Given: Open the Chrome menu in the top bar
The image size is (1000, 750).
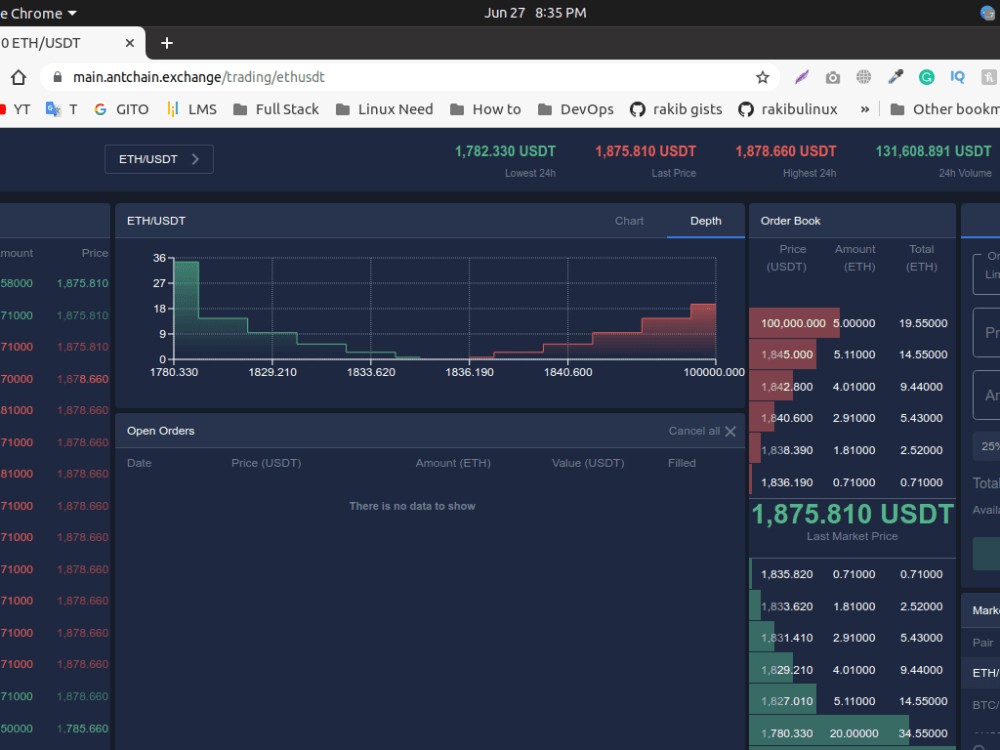Looking at the screenshot, I should pos(40,13).
